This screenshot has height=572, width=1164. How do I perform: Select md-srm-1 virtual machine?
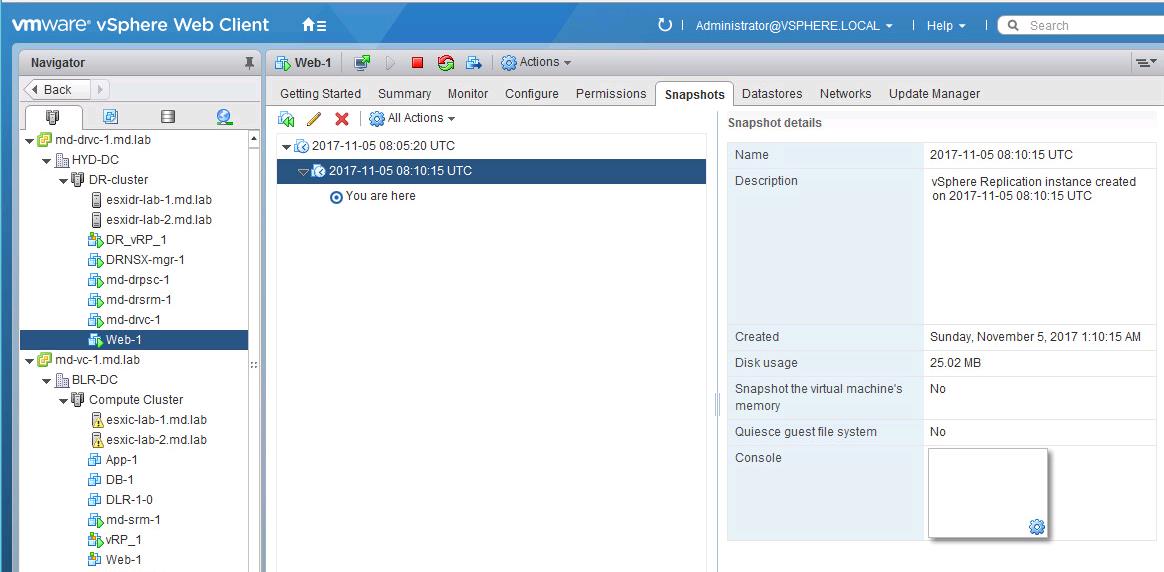133,520
